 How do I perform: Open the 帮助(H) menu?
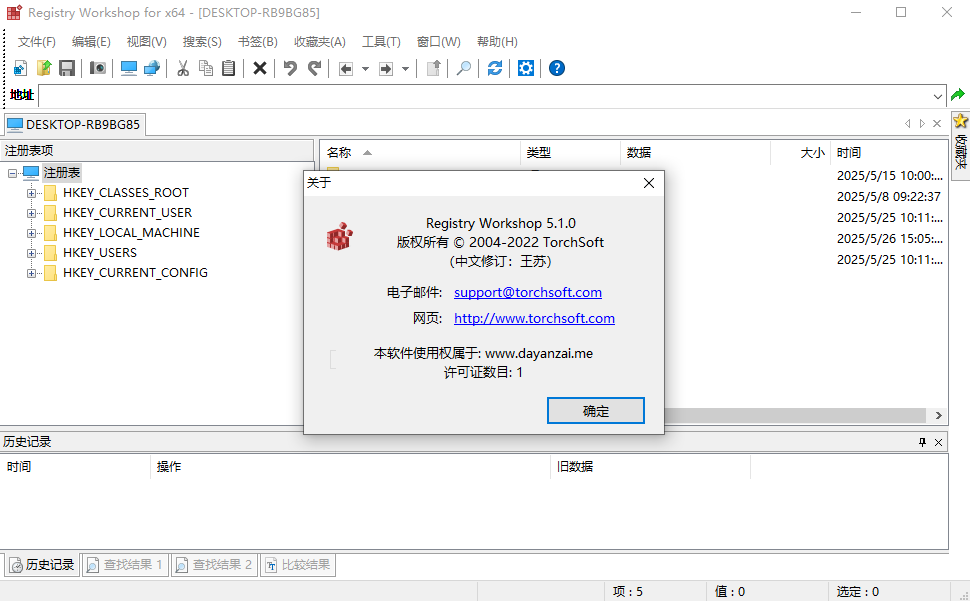point(497,41)
